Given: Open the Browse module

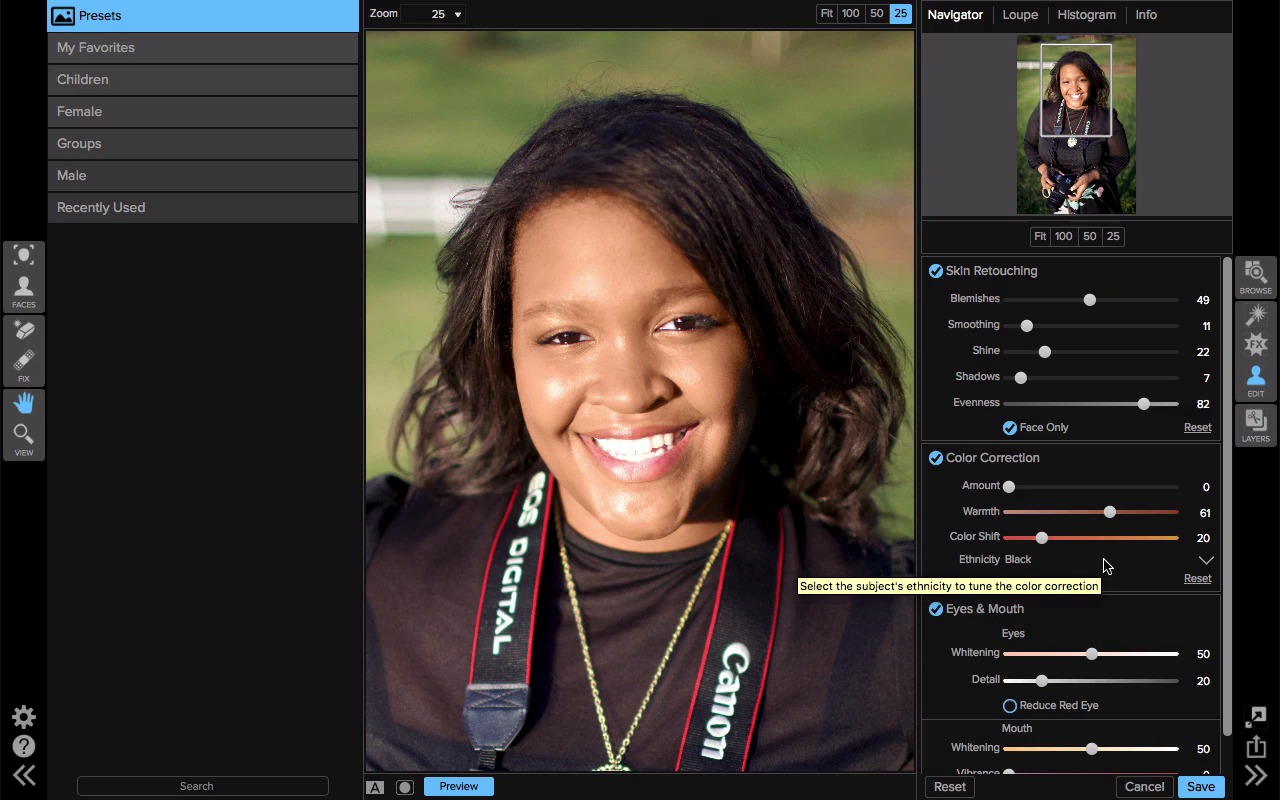Looking at the screenshot, I should (1256, 277).
